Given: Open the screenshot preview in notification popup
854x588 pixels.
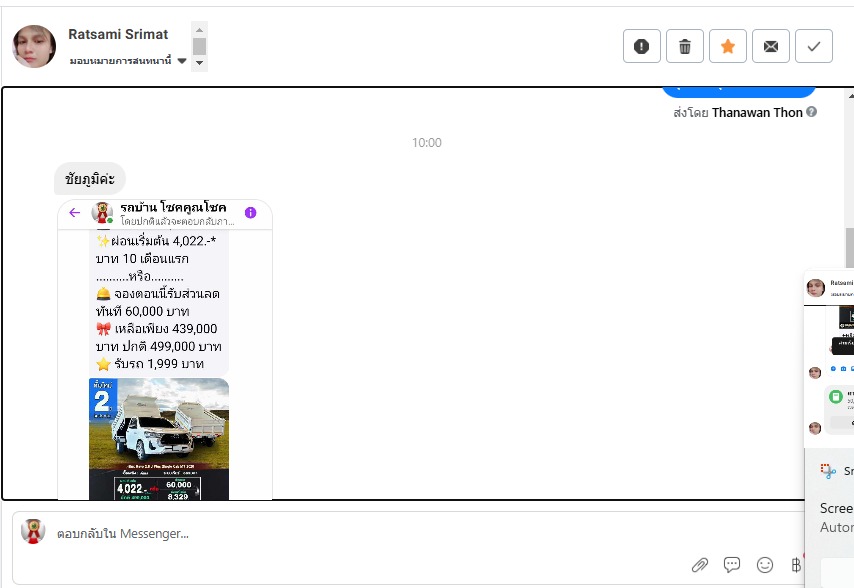Looking at the screenshot, I should (829, 359).
